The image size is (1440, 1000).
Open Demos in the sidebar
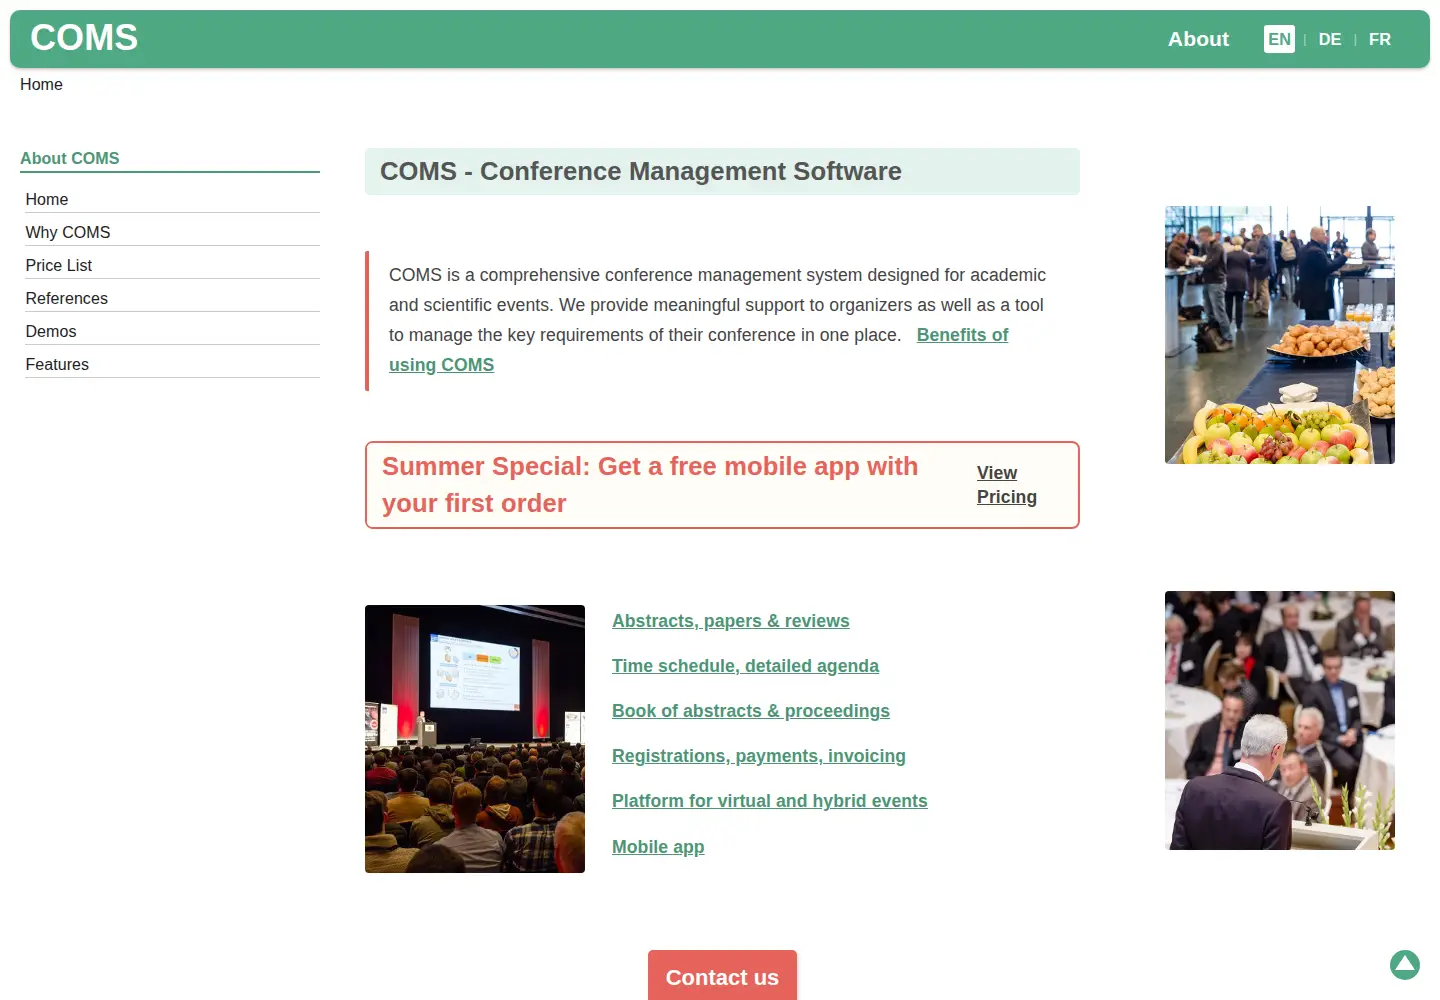pos(172,331)
